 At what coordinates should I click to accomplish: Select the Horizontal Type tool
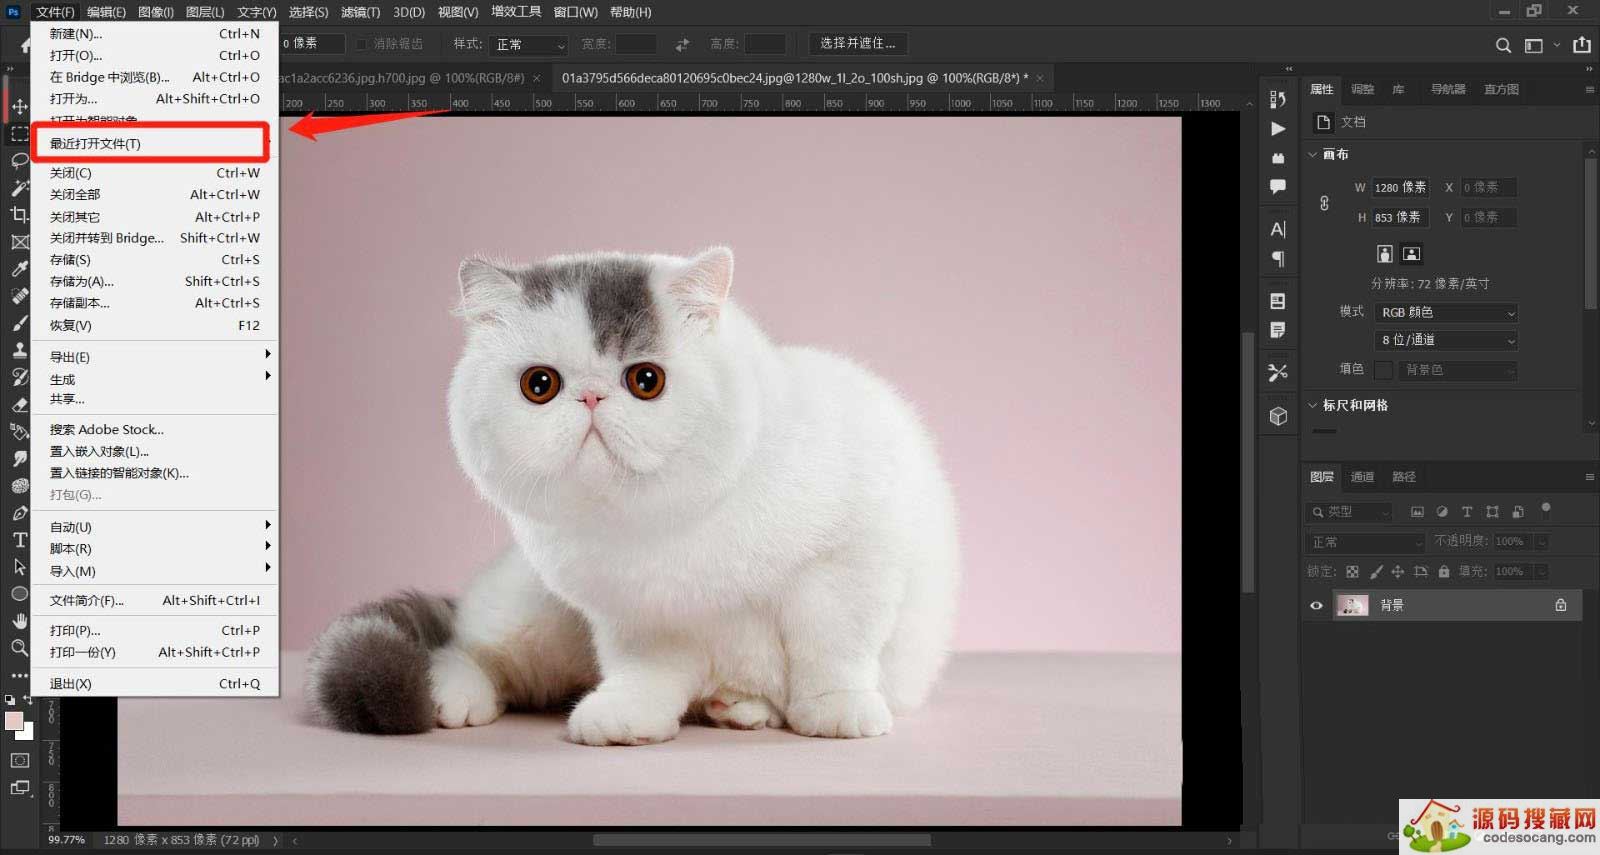(19, 540)
